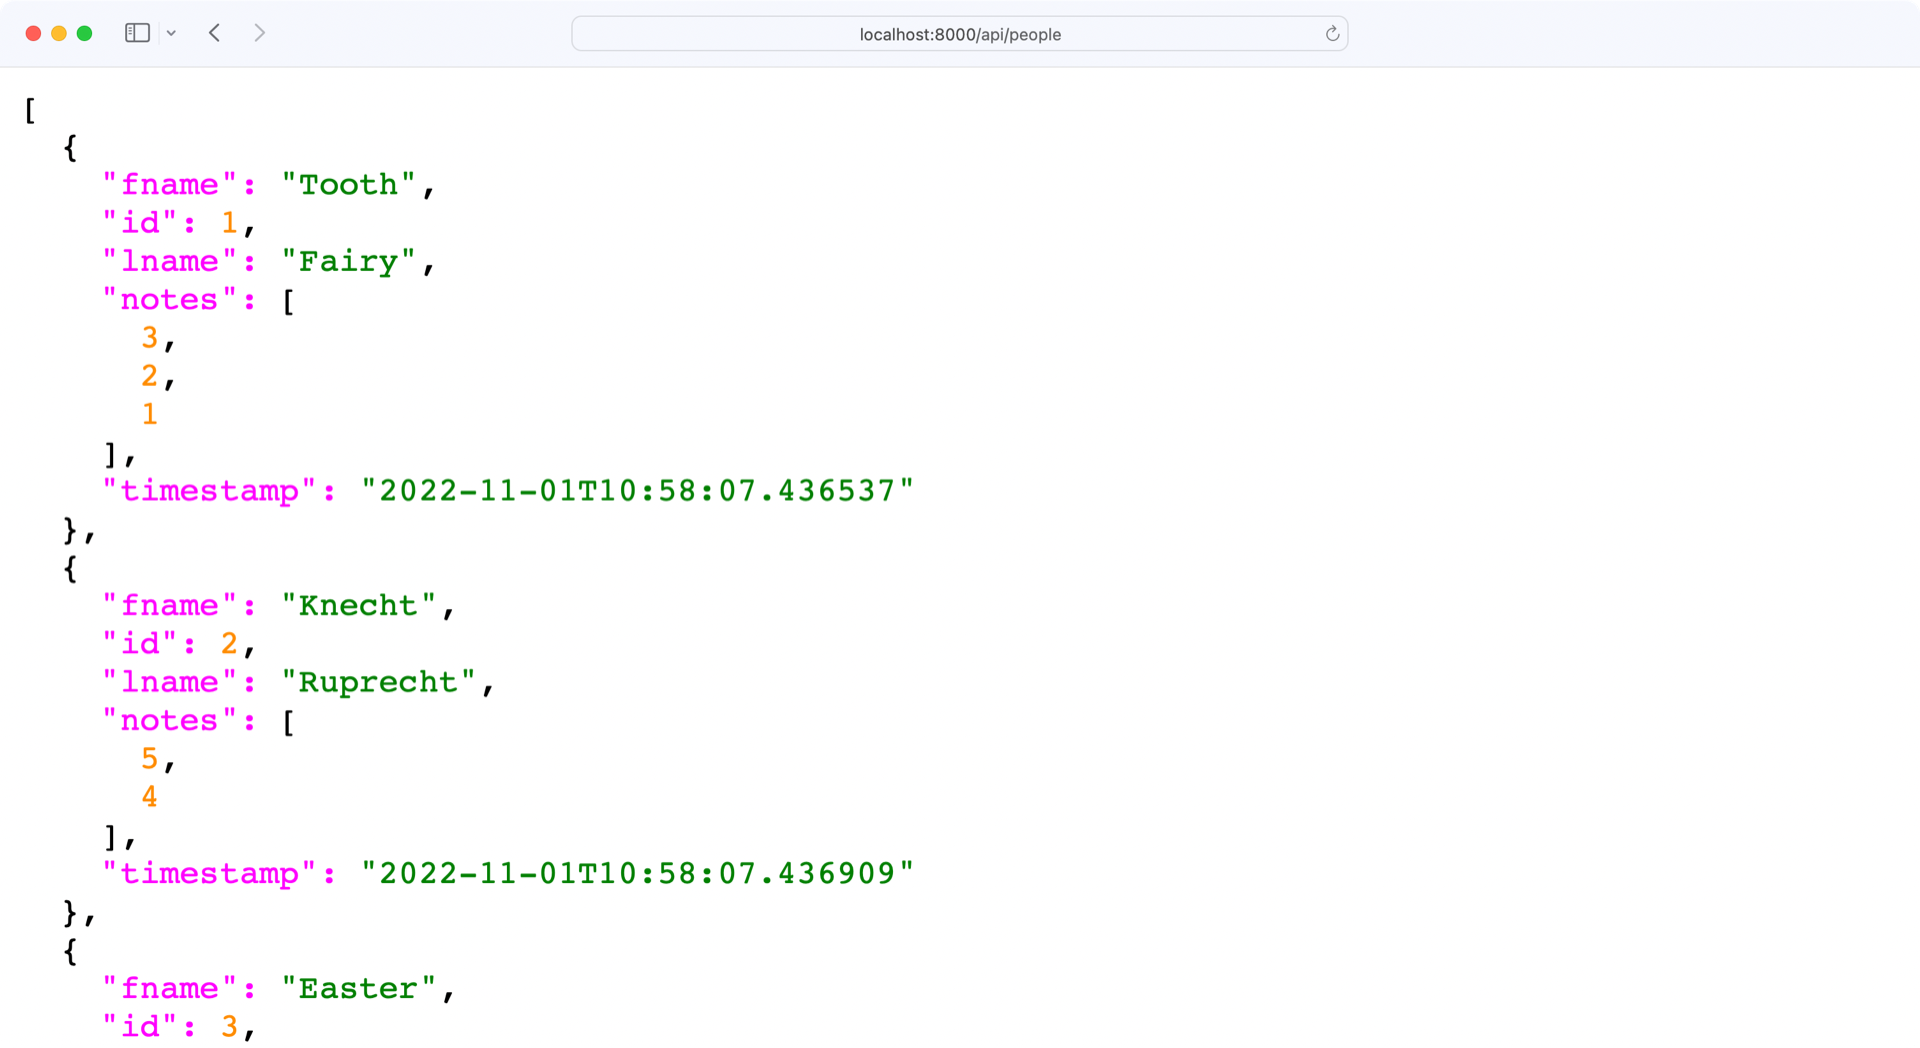
Task: Click the "Fairy" lname value
Action: [x=352, y=261]
